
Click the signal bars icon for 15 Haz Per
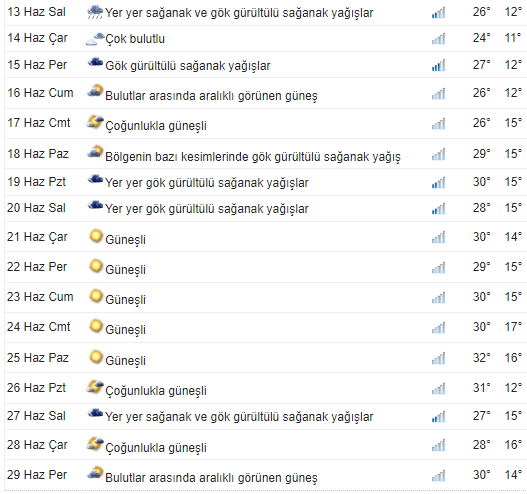coord(438,65)
